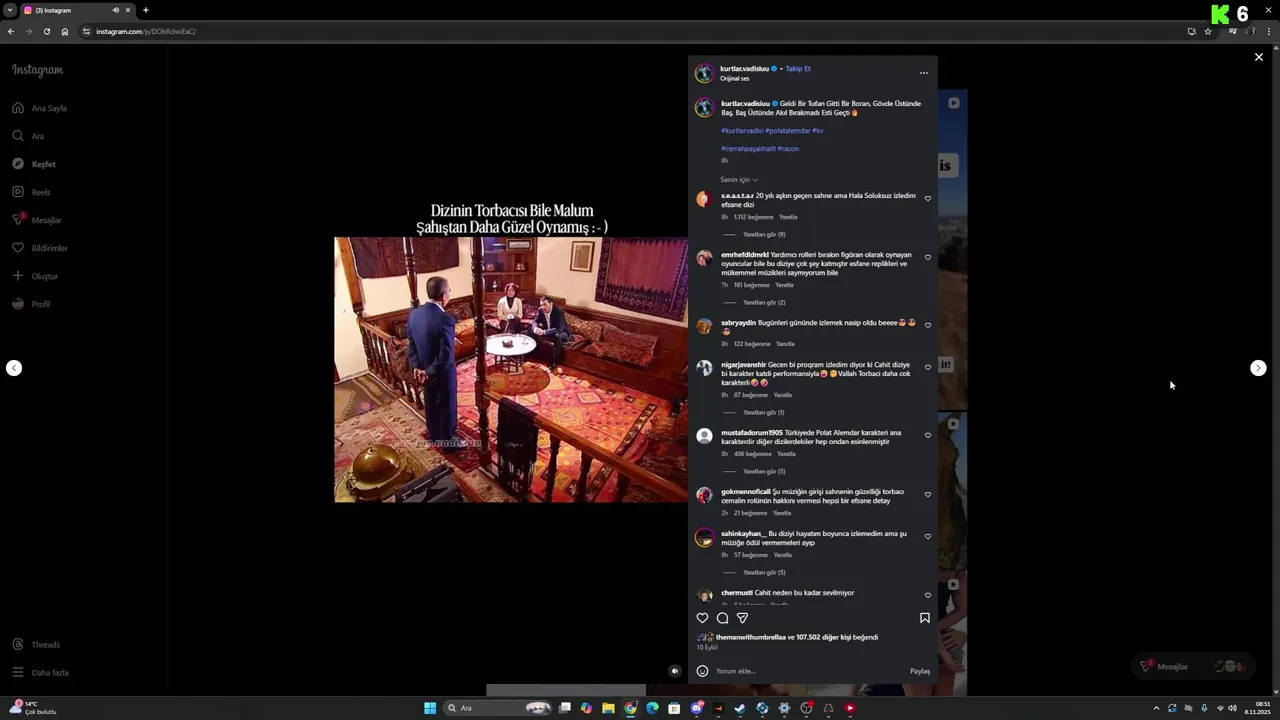Expand replies under mustafadorum1905's comment
Viewport: 1280px width, 720px height.
[764, 472]
